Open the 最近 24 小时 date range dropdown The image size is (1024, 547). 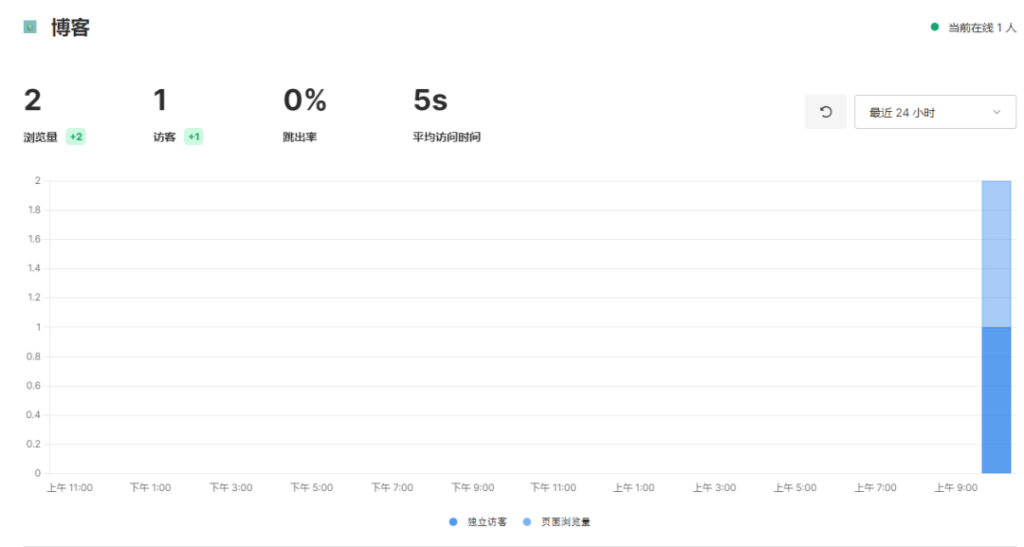click(x=935, y=112)
